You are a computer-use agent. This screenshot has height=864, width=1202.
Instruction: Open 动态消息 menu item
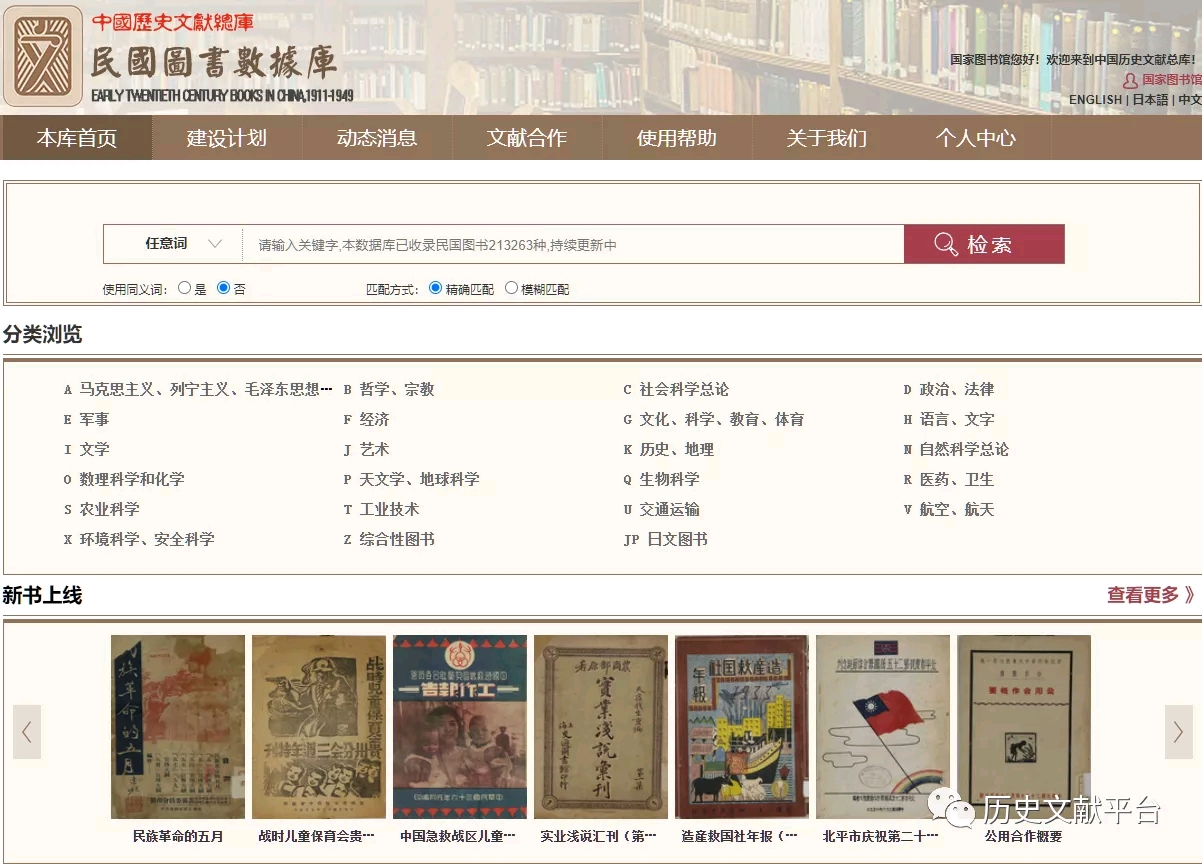point(377,138)
